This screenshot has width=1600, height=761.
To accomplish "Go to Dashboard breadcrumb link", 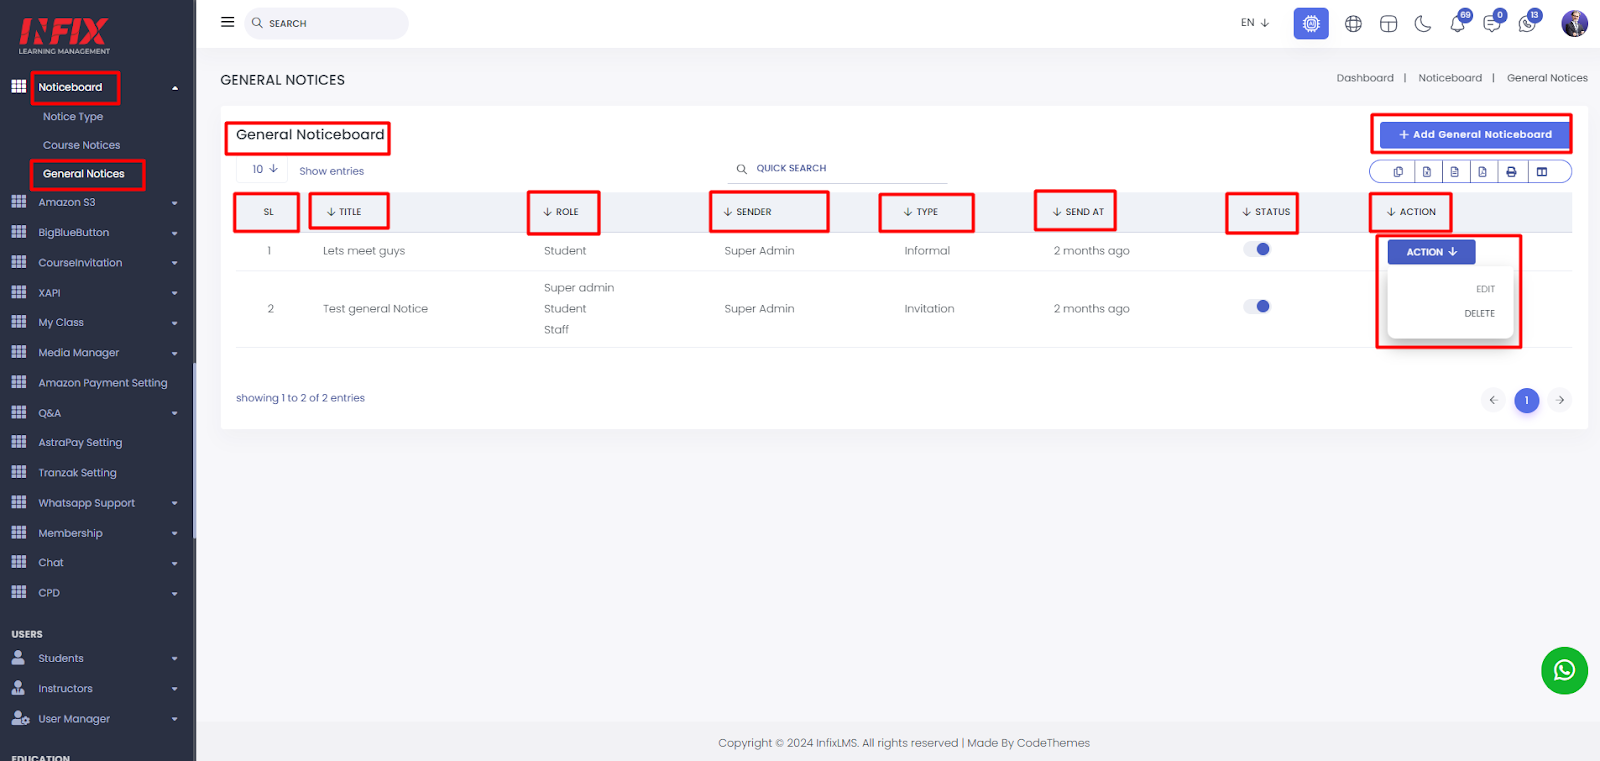I will 1365,78.
